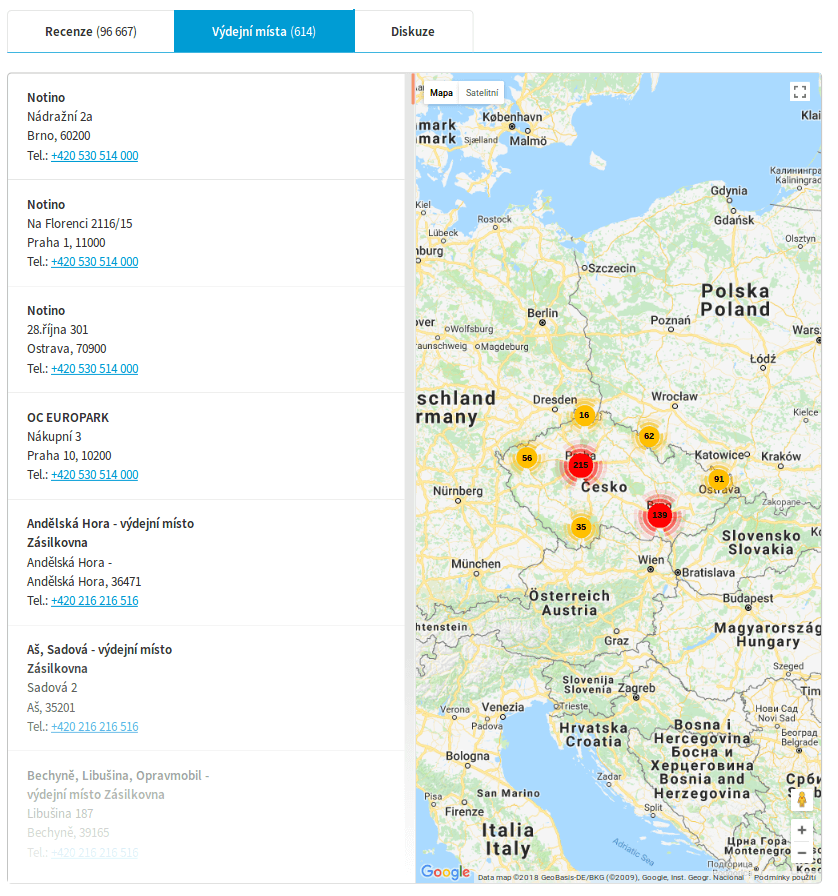Viewport: 838px width, 896px height.
Task: Open the red 215 cluster marker near Praha
Action: [x=581, y=465]
